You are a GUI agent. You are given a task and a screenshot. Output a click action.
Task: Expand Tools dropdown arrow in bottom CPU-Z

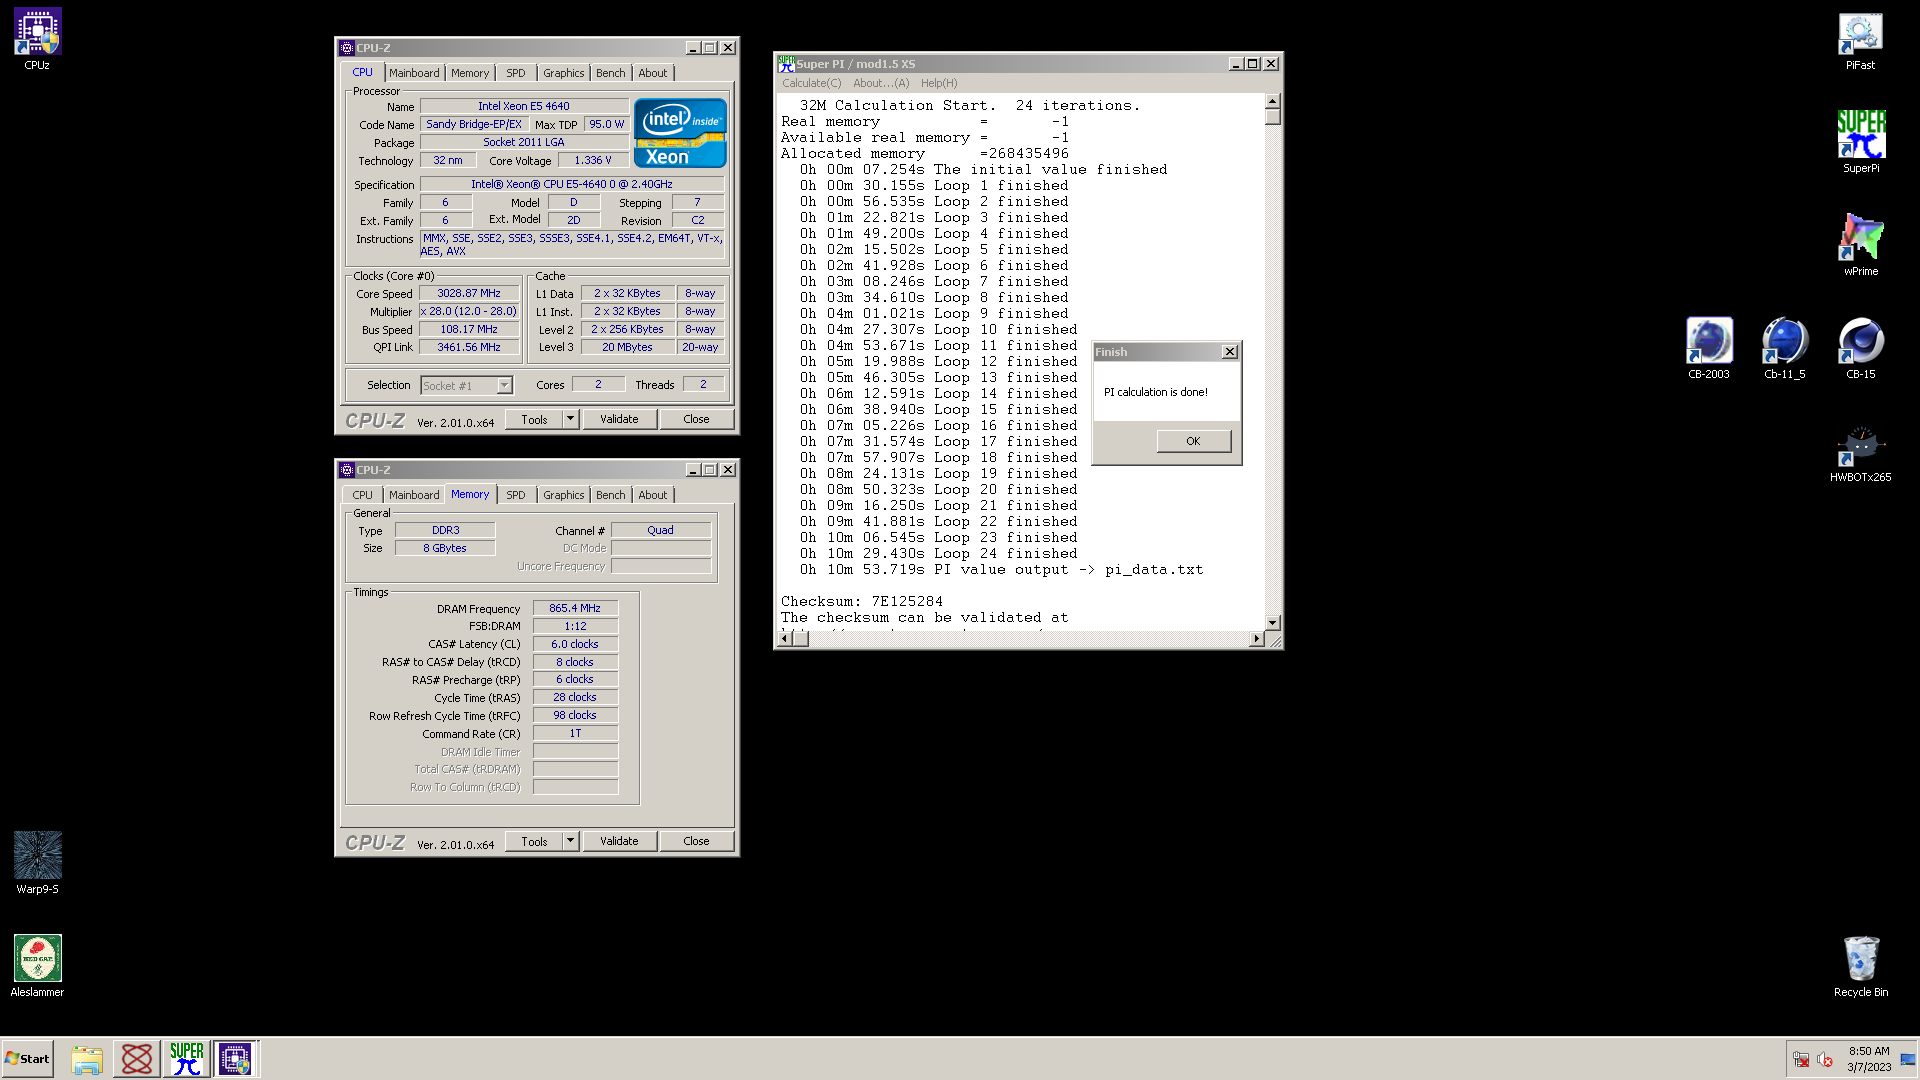click(571, 841)
